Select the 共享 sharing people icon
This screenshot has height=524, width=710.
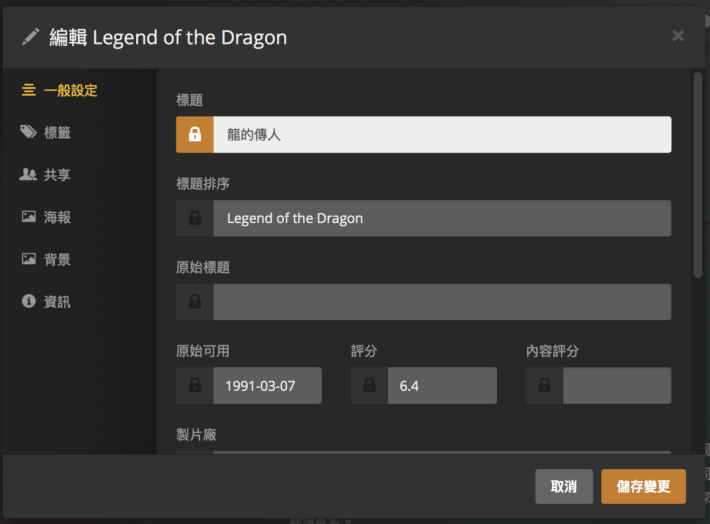pyautogui.click(x=28, y=174)
